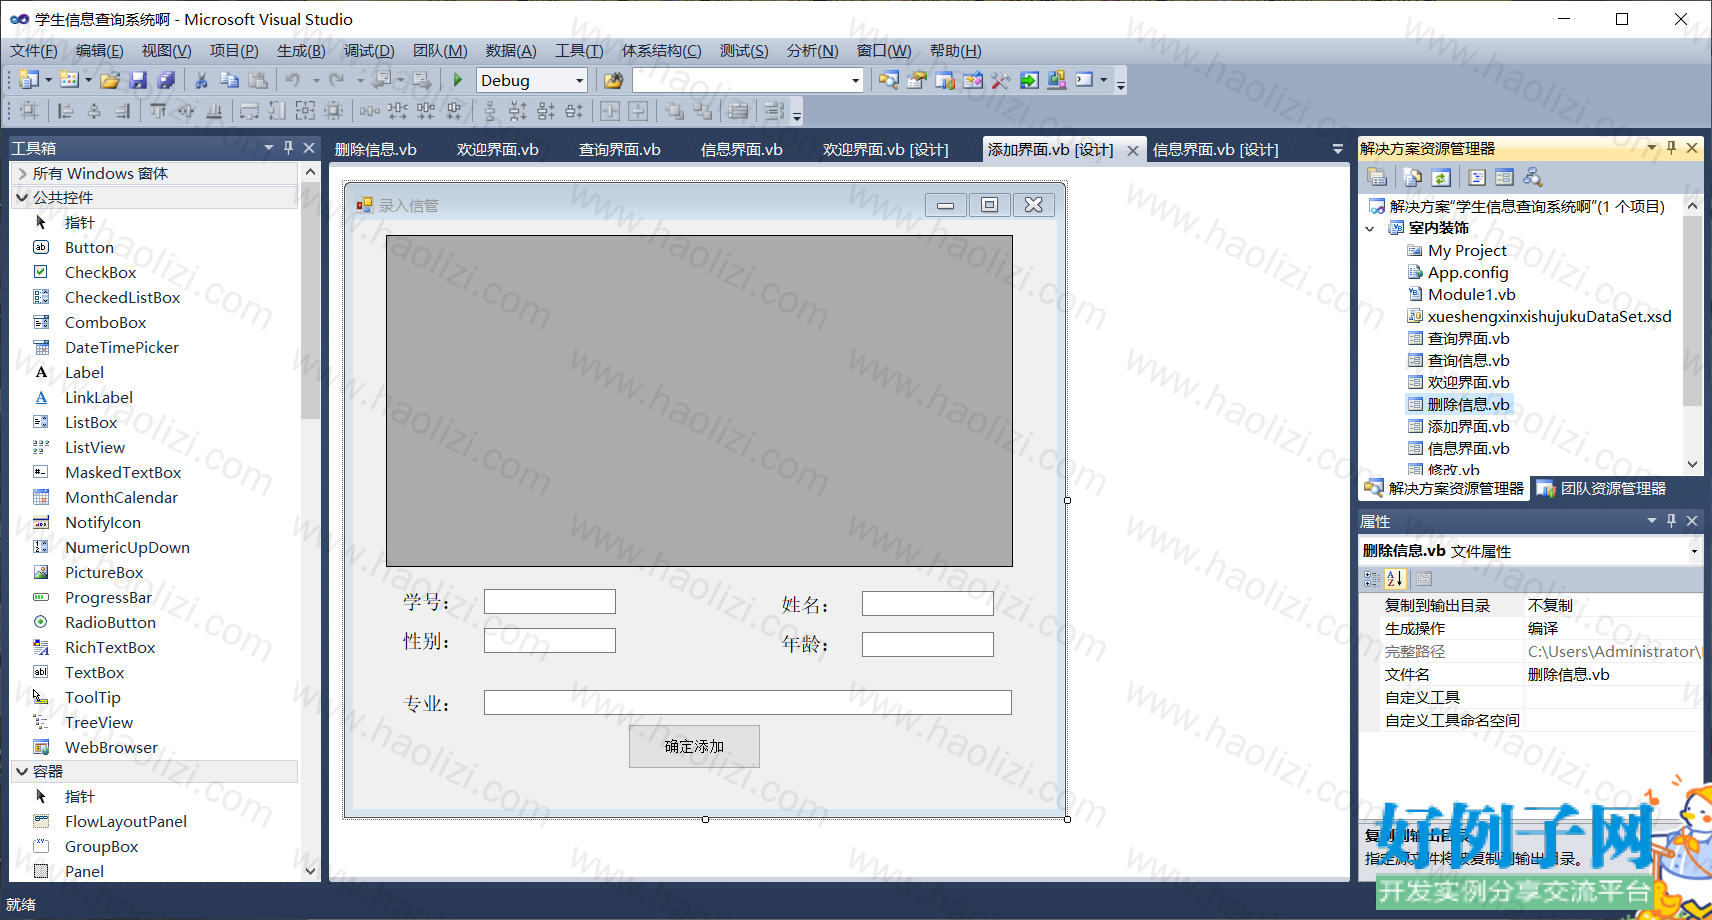
Task: Click the Toolbox vertical scrollbar
Action: [x=310, y=521]
